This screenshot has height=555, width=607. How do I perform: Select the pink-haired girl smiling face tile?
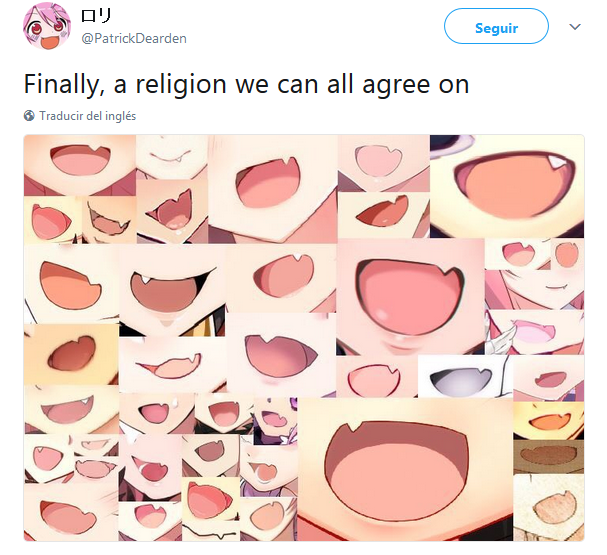pyautogui.click(x=534, y=289)
